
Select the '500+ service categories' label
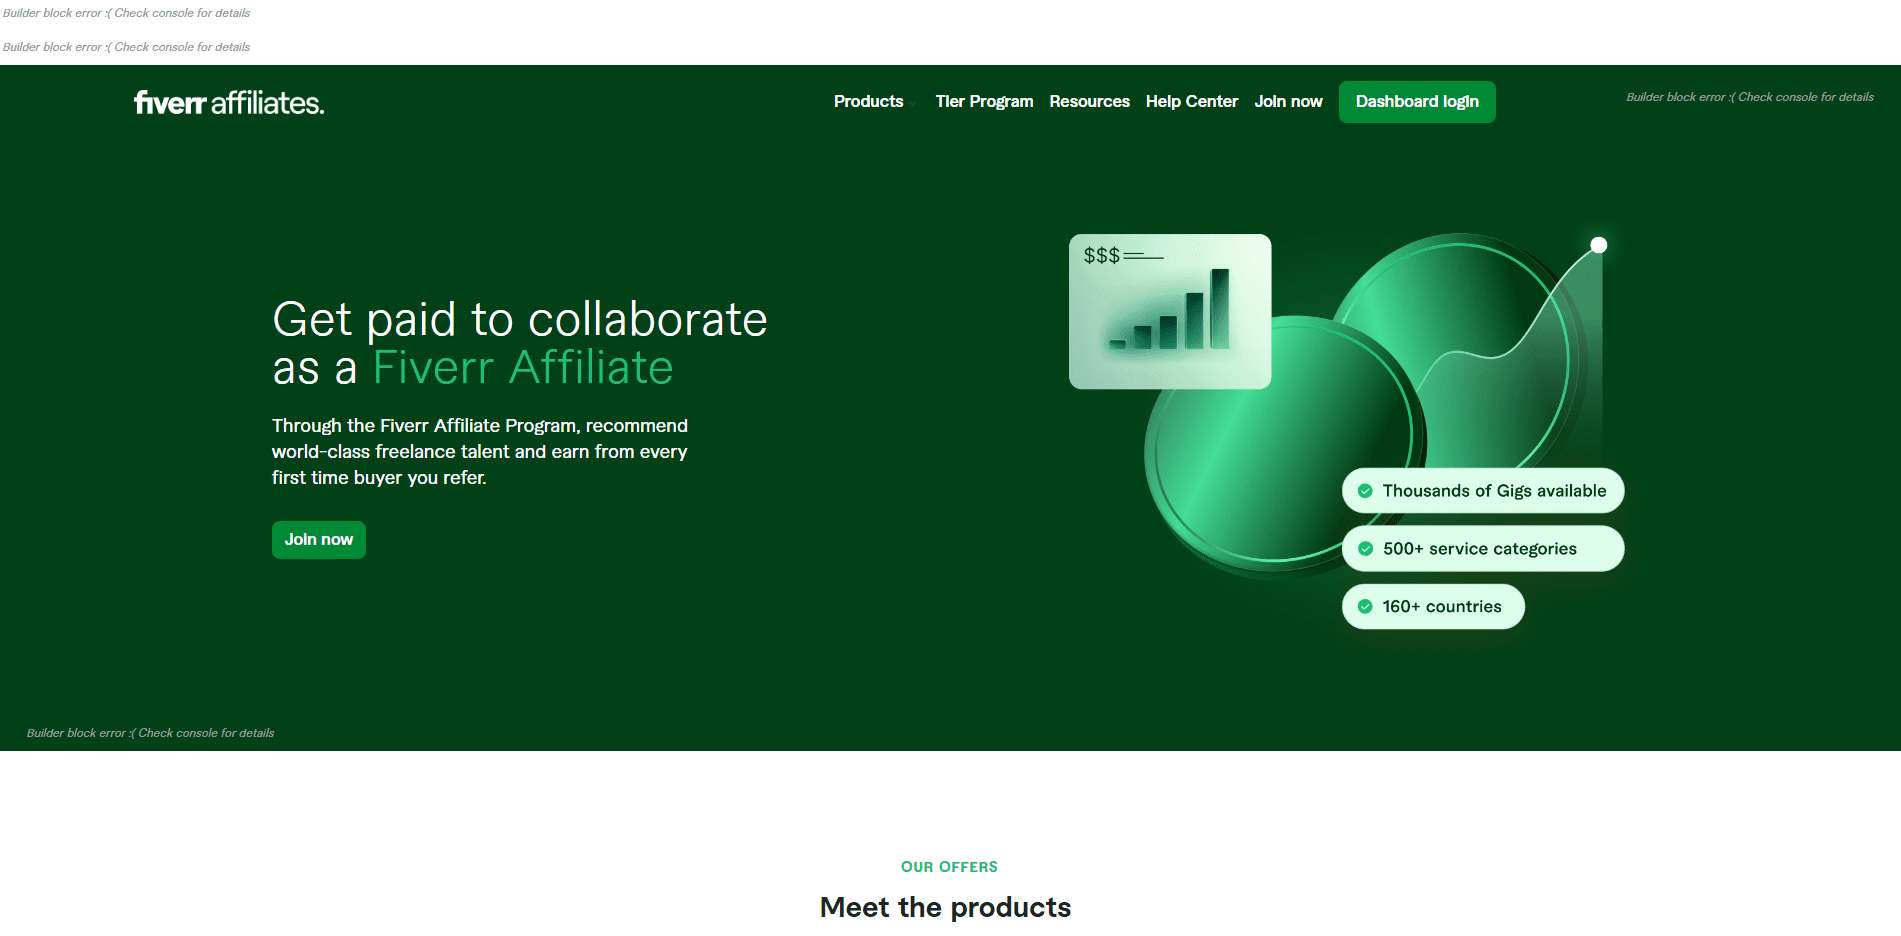click(x=1480, y=549)
